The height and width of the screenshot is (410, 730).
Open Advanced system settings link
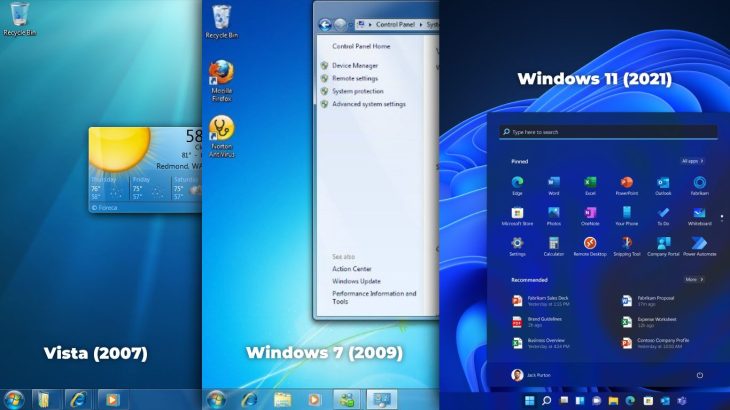pos(368,104)
